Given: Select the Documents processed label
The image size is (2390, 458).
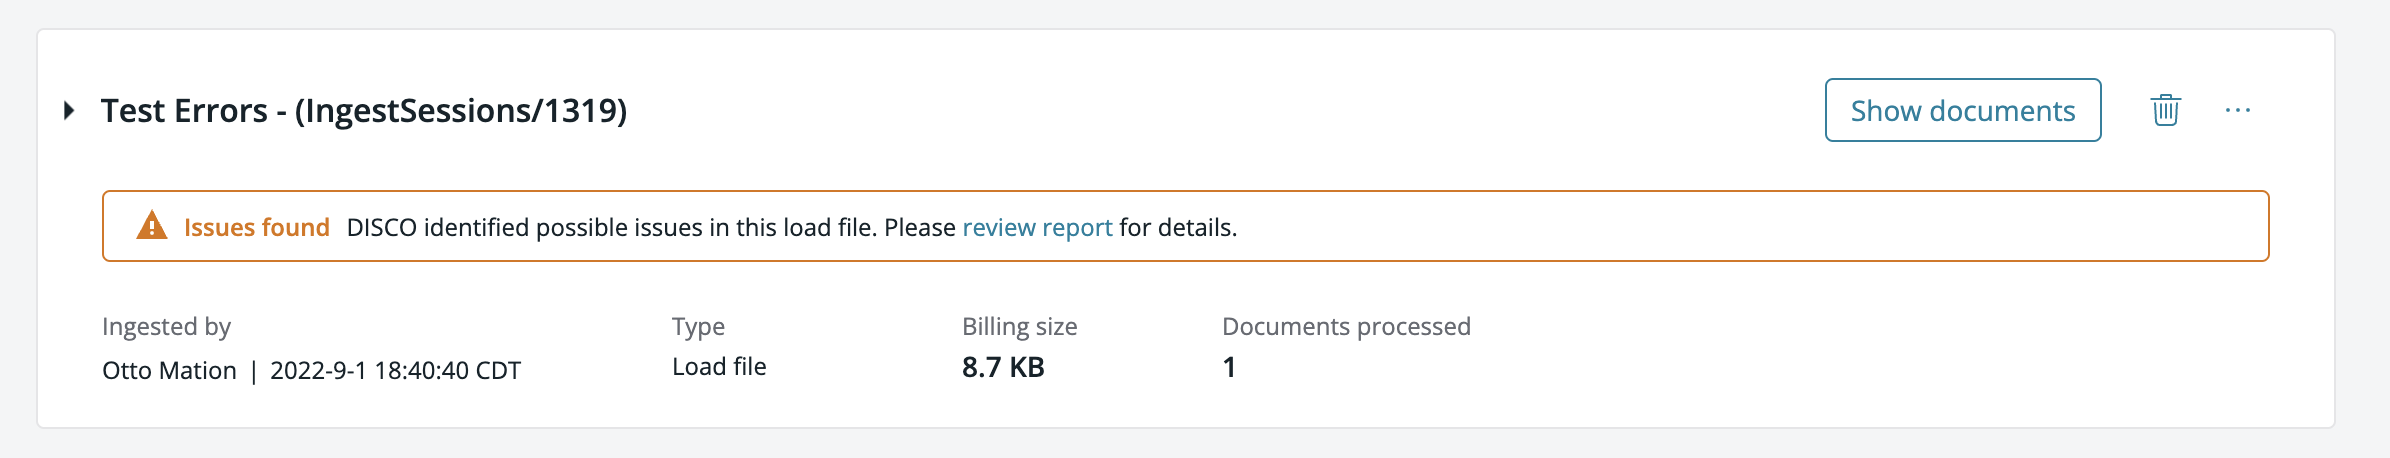Looking at the screenshot, I should pyautogui.click(x=1346, y=327).
